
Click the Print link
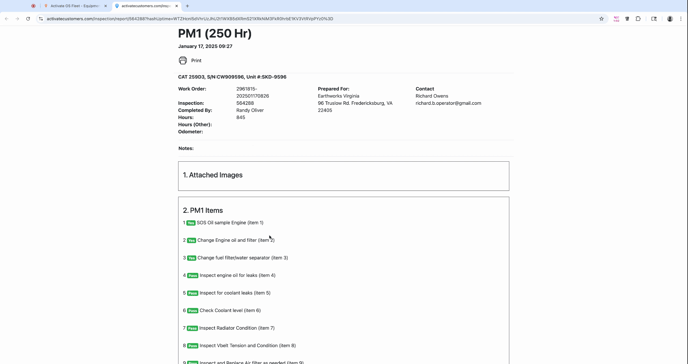[196, 61]
